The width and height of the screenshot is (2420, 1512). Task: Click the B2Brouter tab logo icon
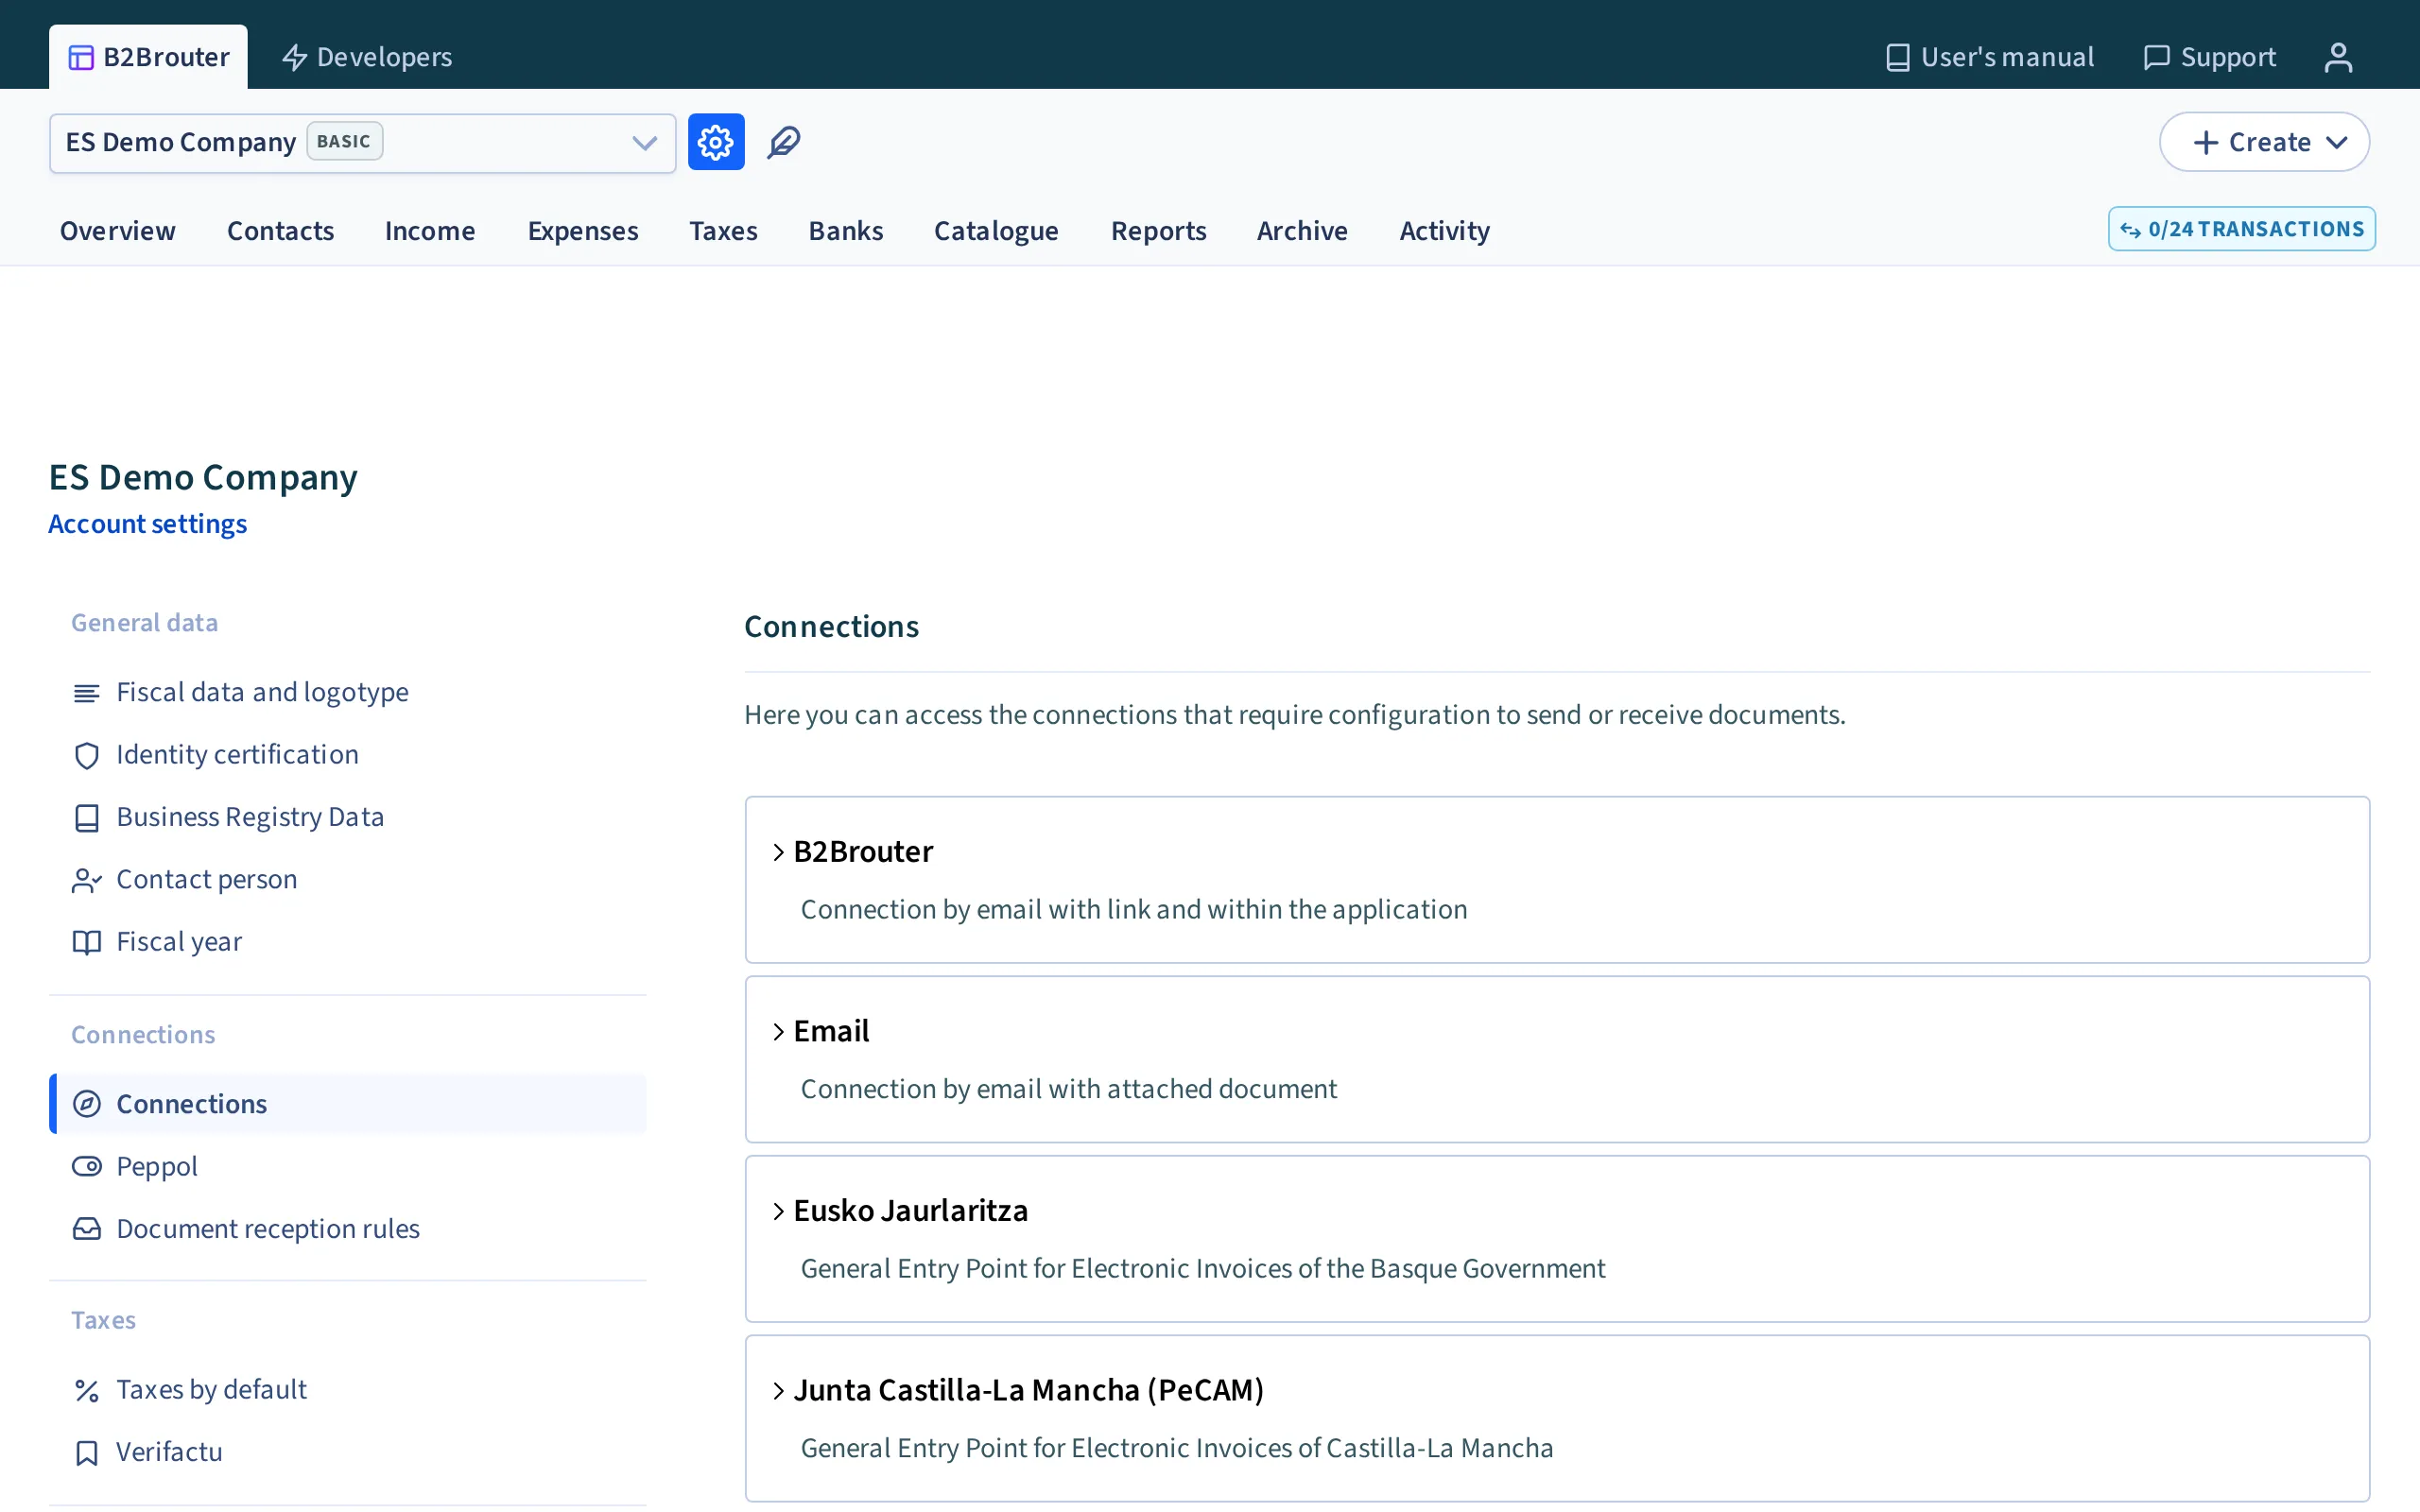click(81, 58)
